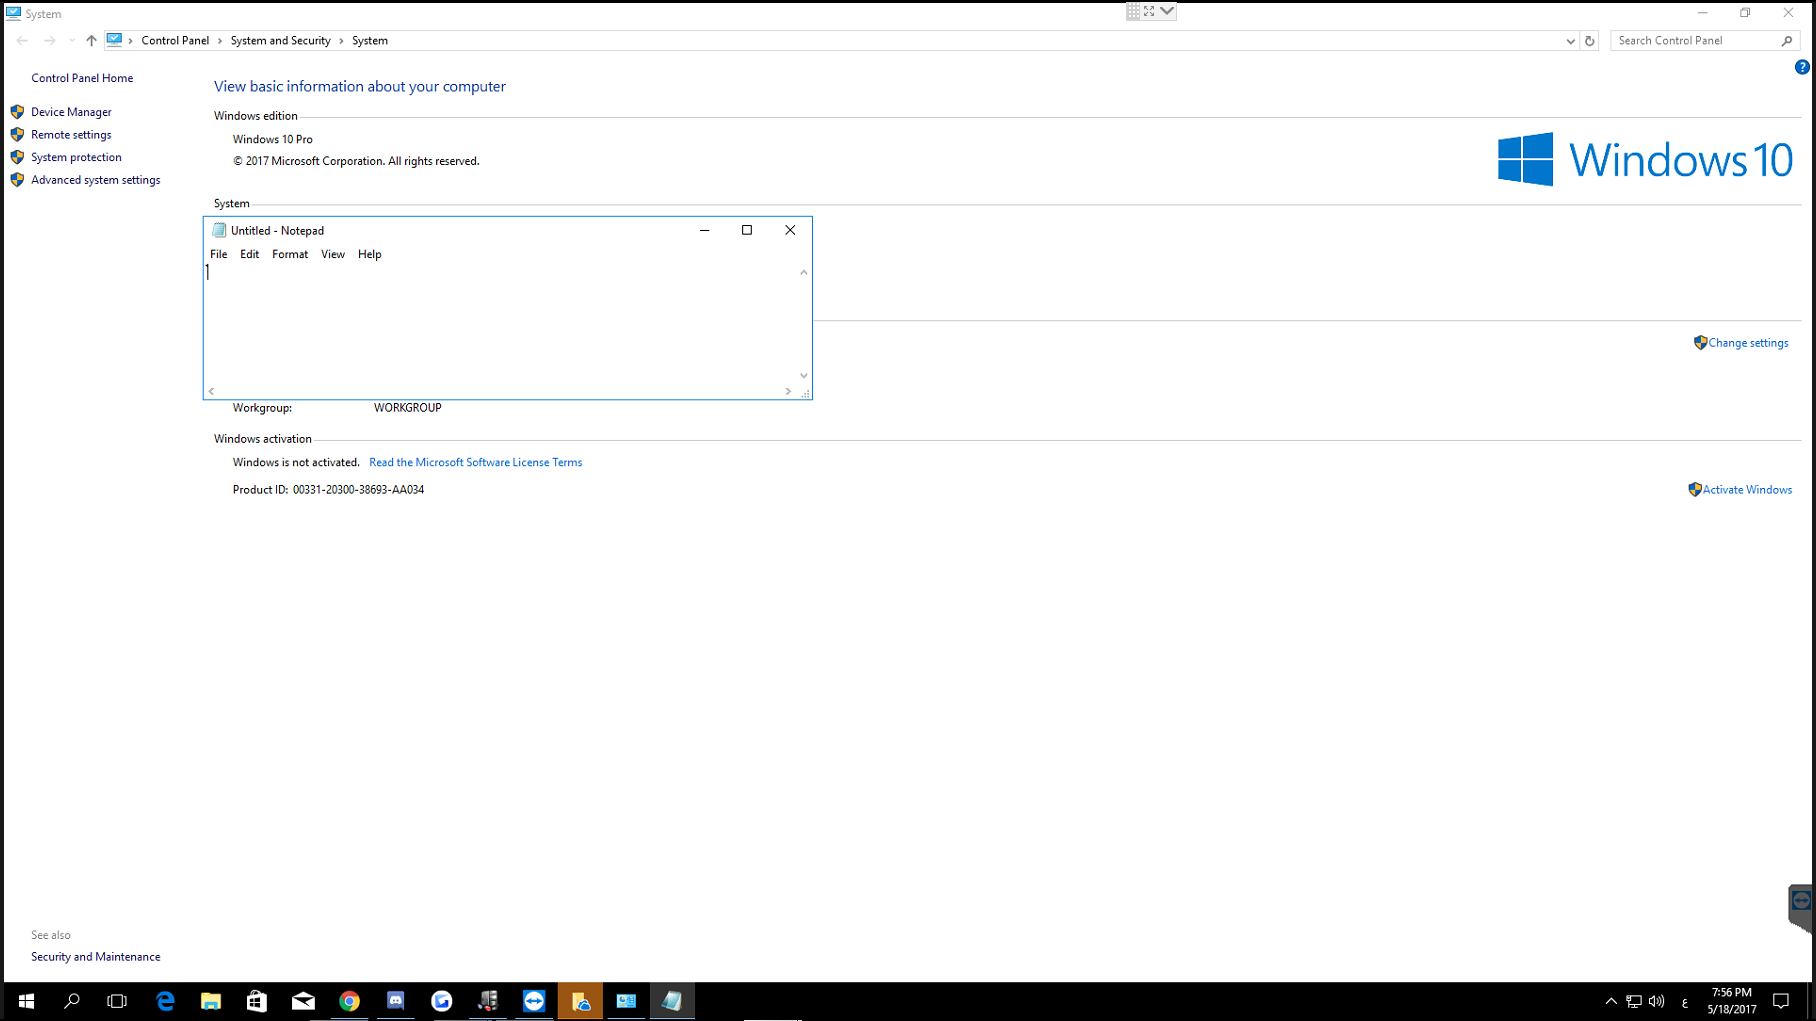Open the volume tray icon
This screenshot has height=1021, width=1816.
[1656, 1001]
